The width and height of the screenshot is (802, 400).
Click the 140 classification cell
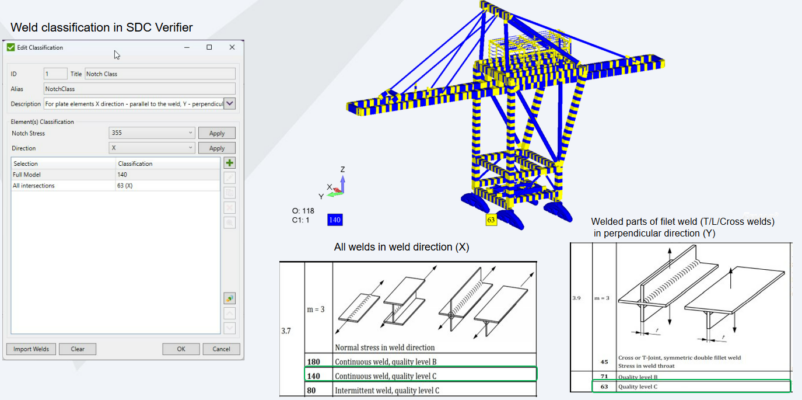pyautogui.click(x=168, y=174)
